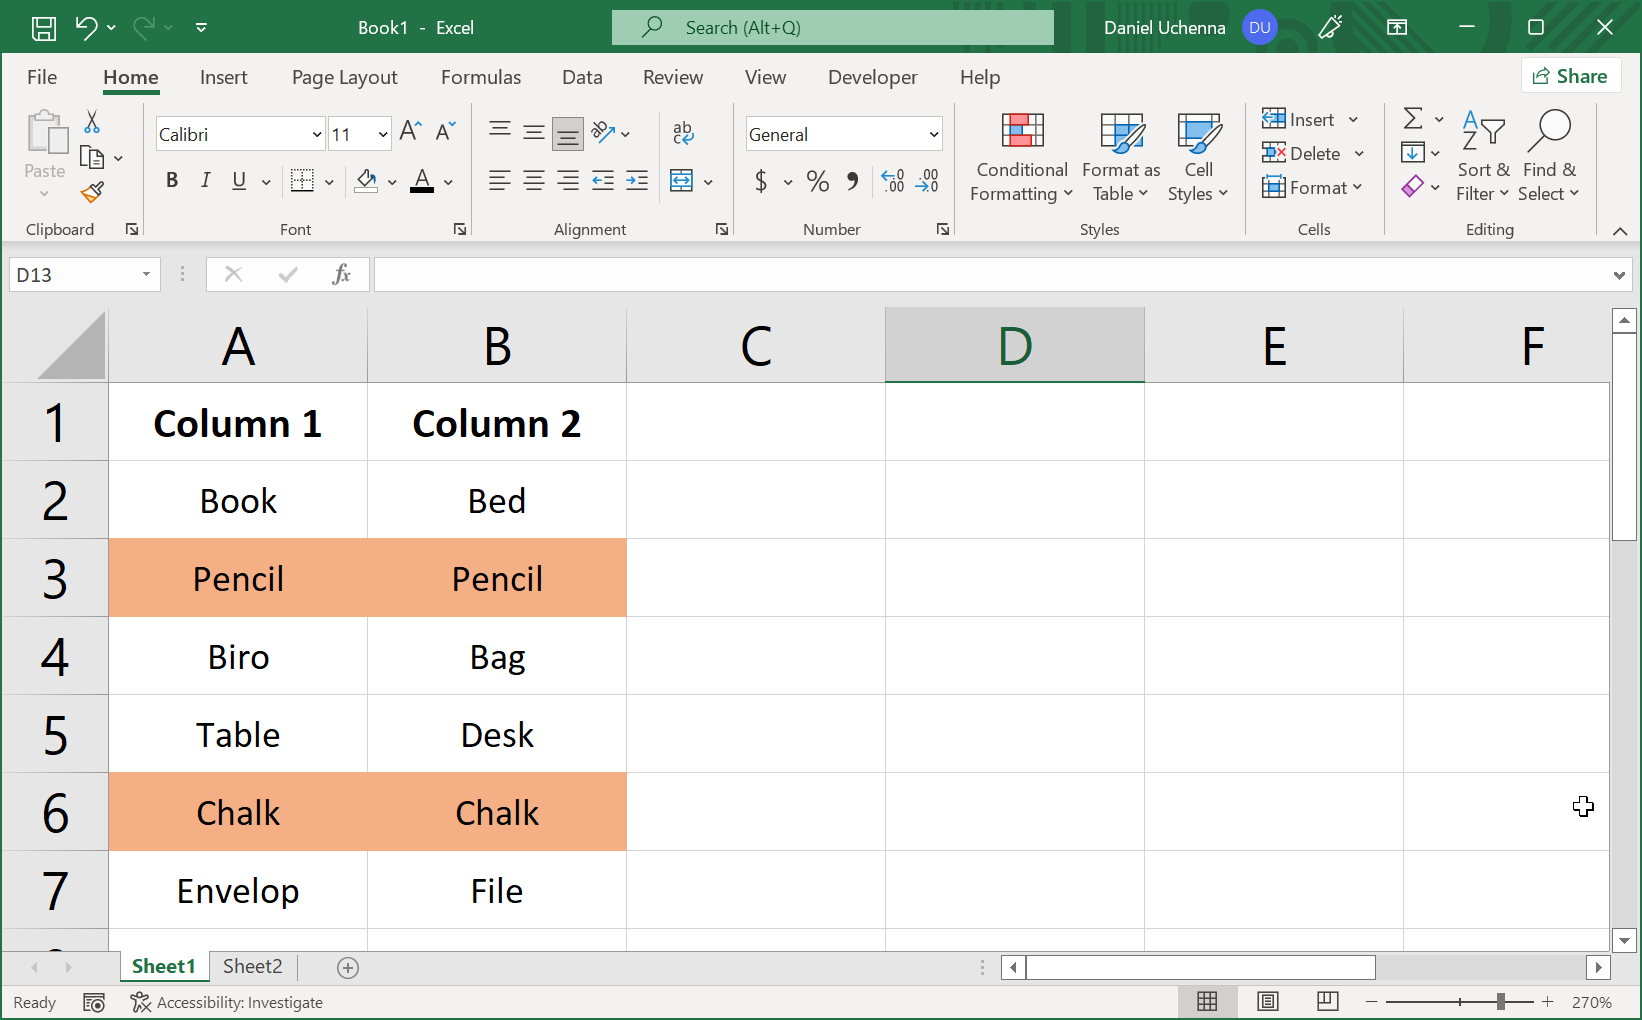Click the Save icon
1642x1020 pixels.
pyautogui.click(x=43, y=27)
